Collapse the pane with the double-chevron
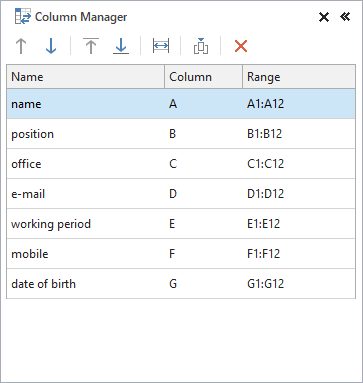This screenshot has height=383, width=363. (x=345, y=16)
